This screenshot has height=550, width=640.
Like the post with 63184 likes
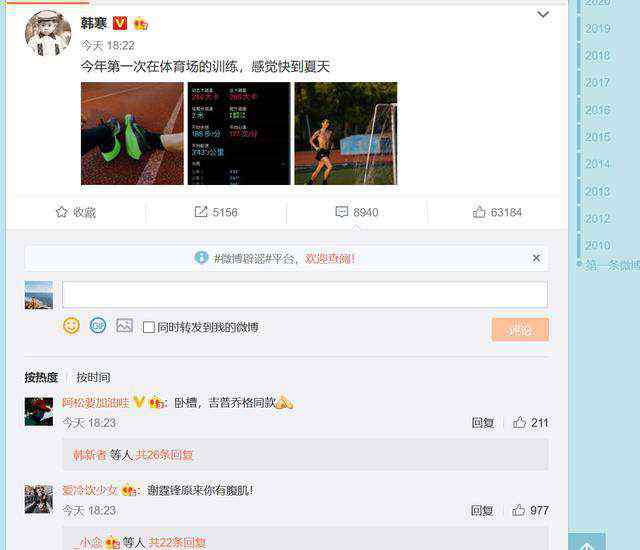tap(479, 212)
